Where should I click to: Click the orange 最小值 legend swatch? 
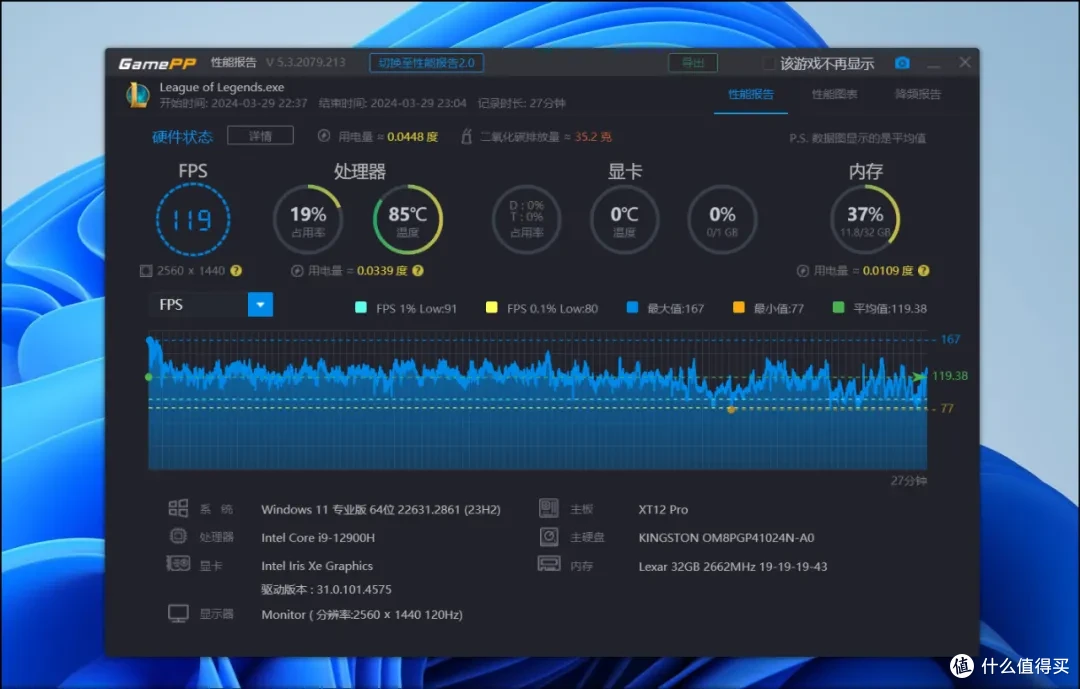coord(738,307)
